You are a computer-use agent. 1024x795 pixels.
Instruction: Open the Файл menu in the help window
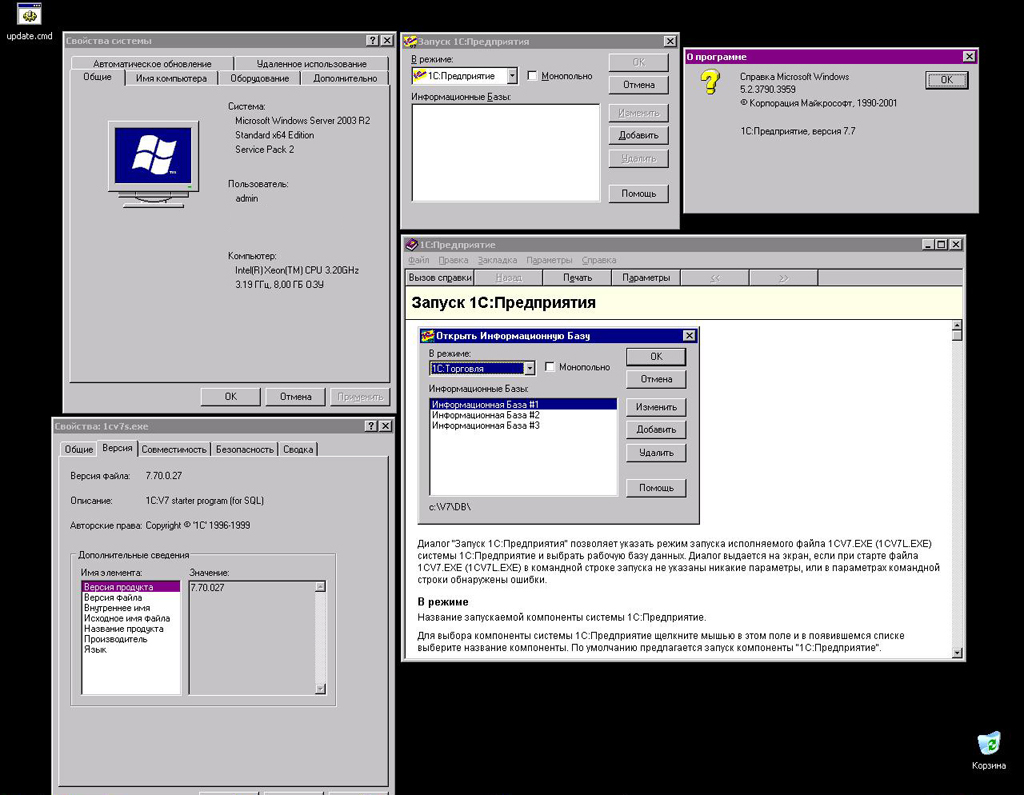[419, 260]
